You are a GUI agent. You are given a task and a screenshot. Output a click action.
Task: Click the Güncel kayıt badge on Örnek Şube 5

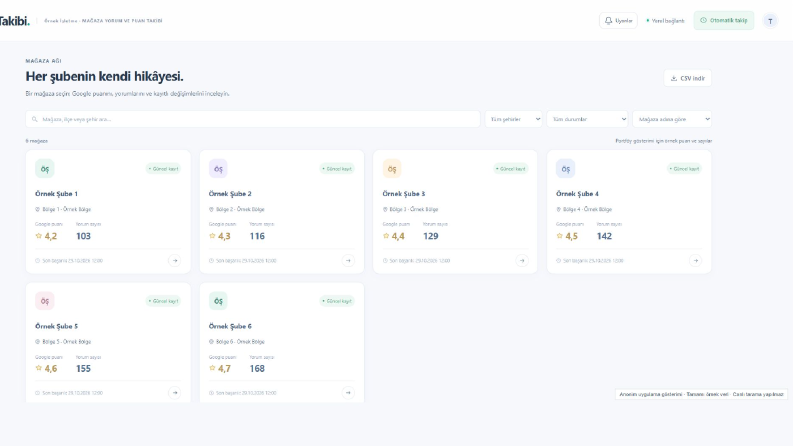coord(163,301)
